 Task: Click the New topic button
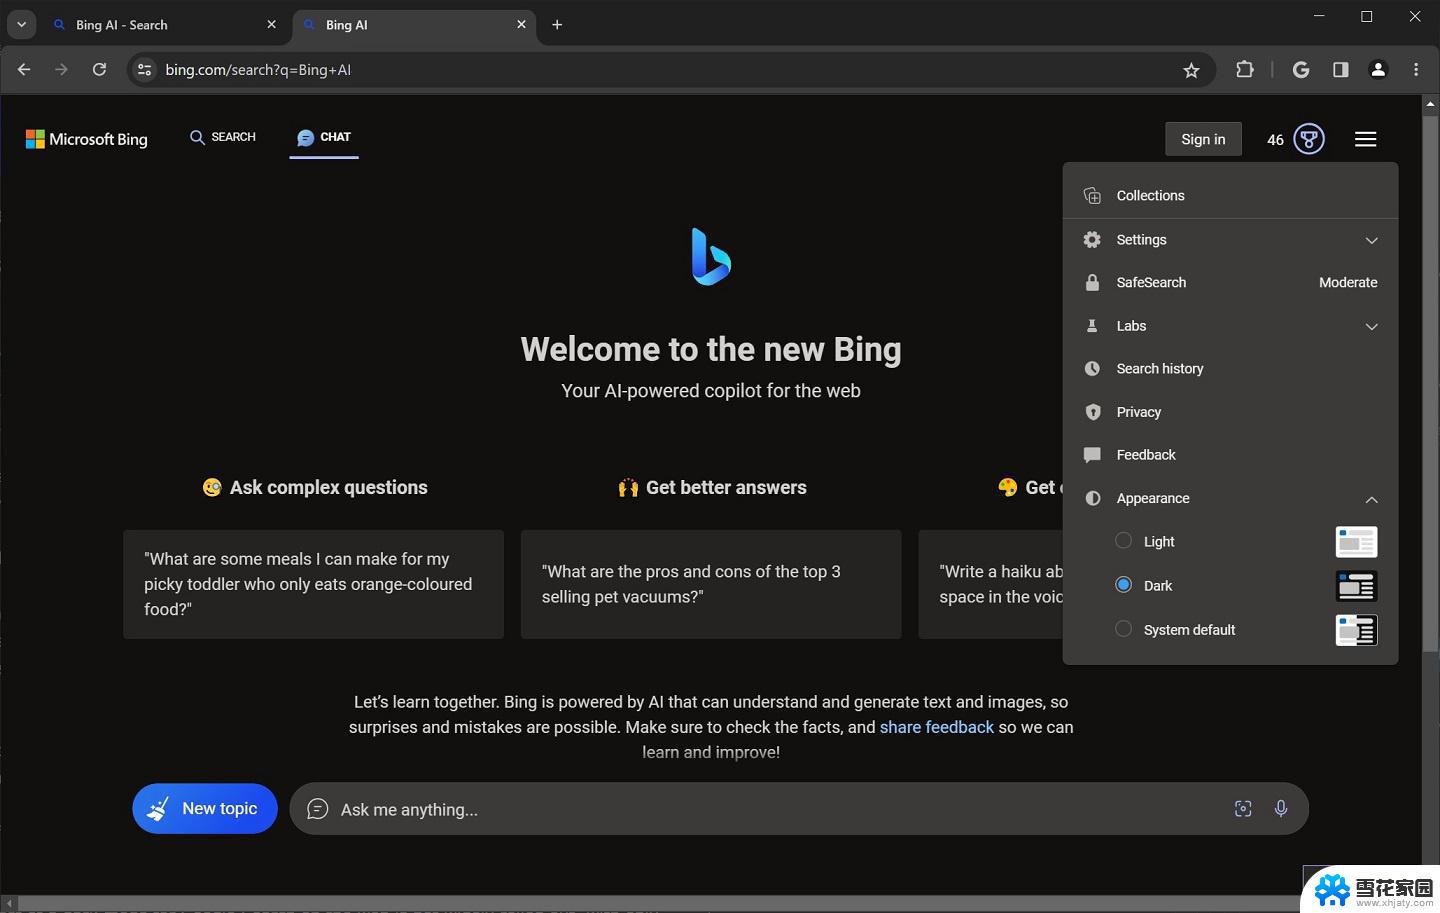point(205,808)
